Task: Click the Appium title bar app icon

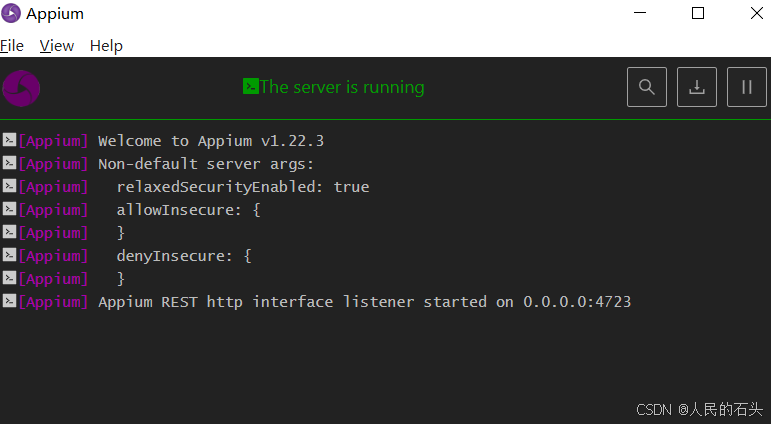Action: (x=11, y=13)
